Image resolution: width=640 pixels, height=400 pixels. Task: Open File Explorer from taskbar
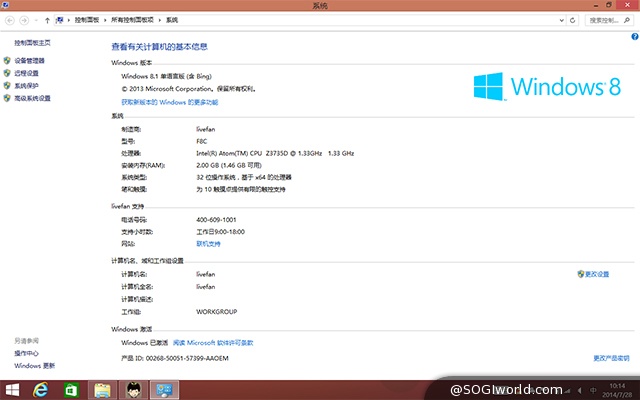(102, 390)
